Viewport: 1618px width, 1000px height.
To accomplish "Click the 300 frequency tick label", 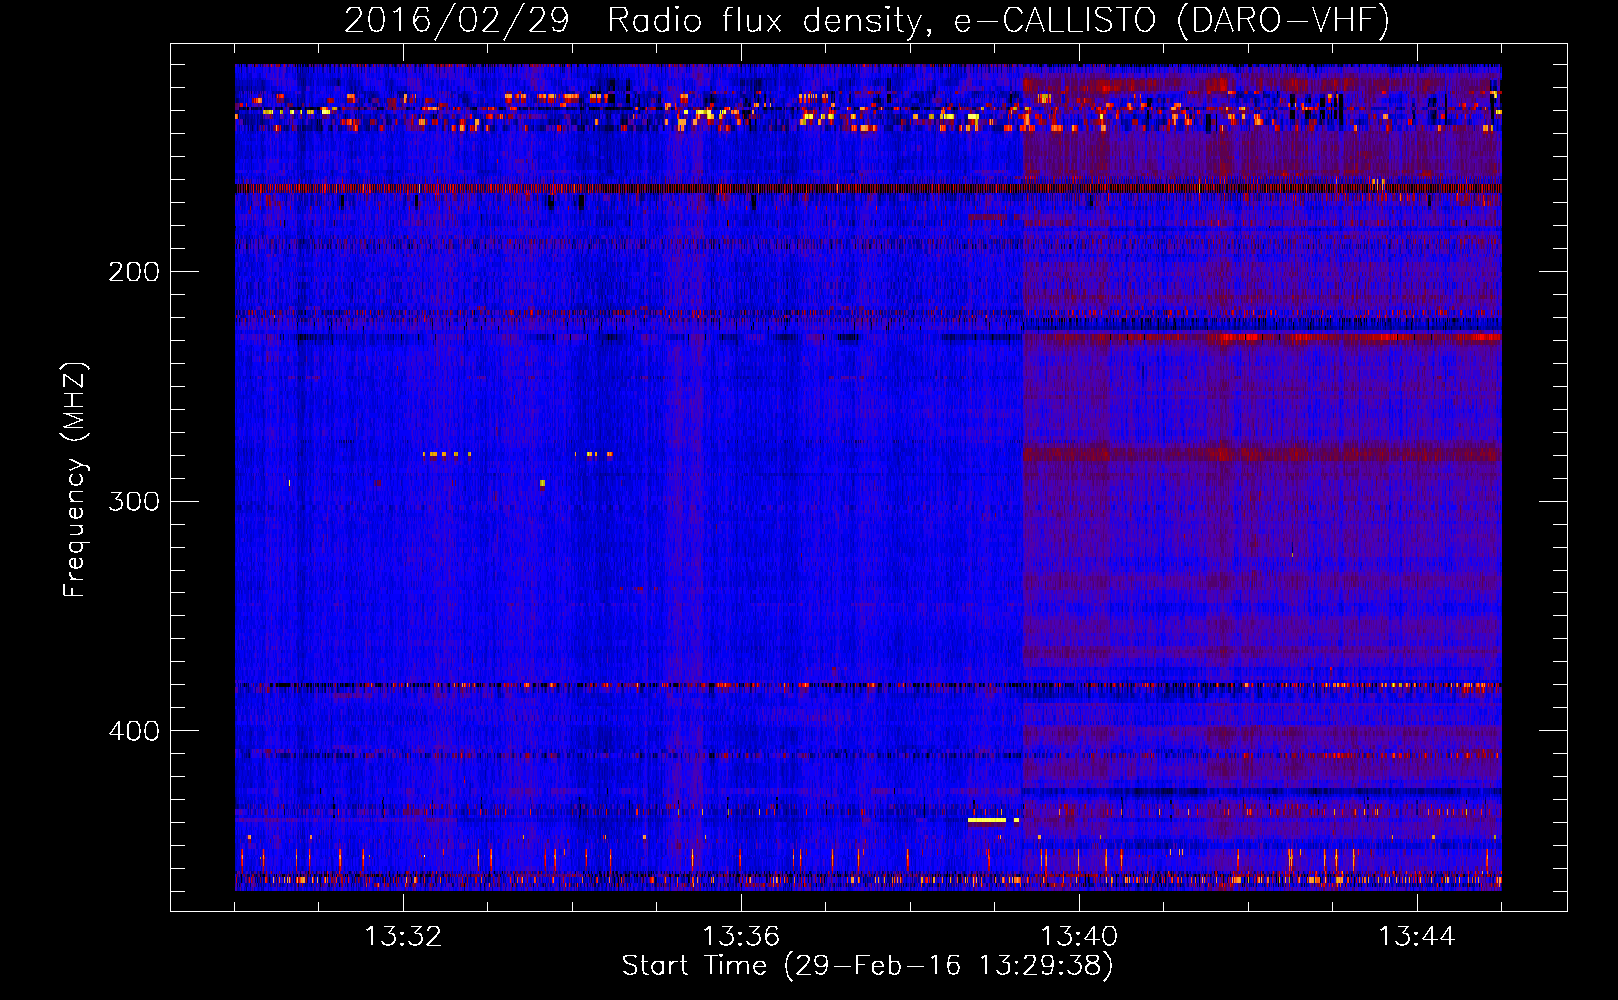I will pyautogui.click(x=134, y=501).
